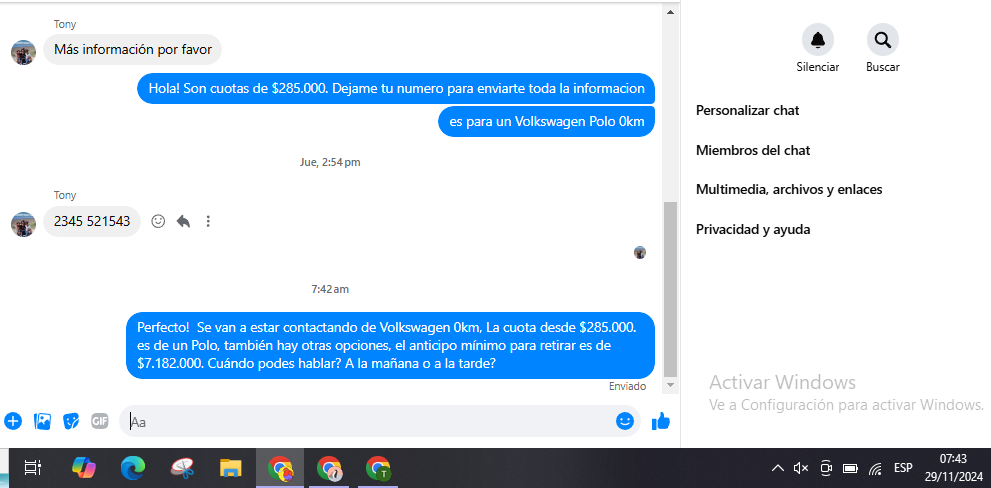This screenshot has height=488, width=991.
Task: Open Copilot from the taskbar
Action: (x=83, y=468)
